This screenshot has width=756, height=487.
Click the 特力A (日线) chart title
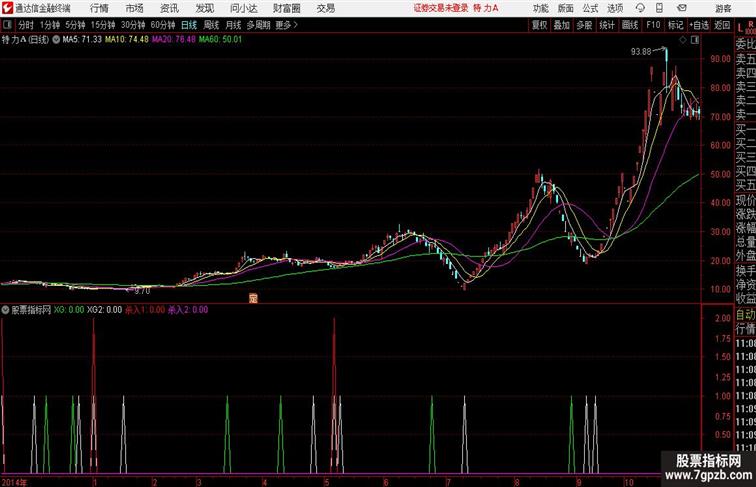click(25, 40)
